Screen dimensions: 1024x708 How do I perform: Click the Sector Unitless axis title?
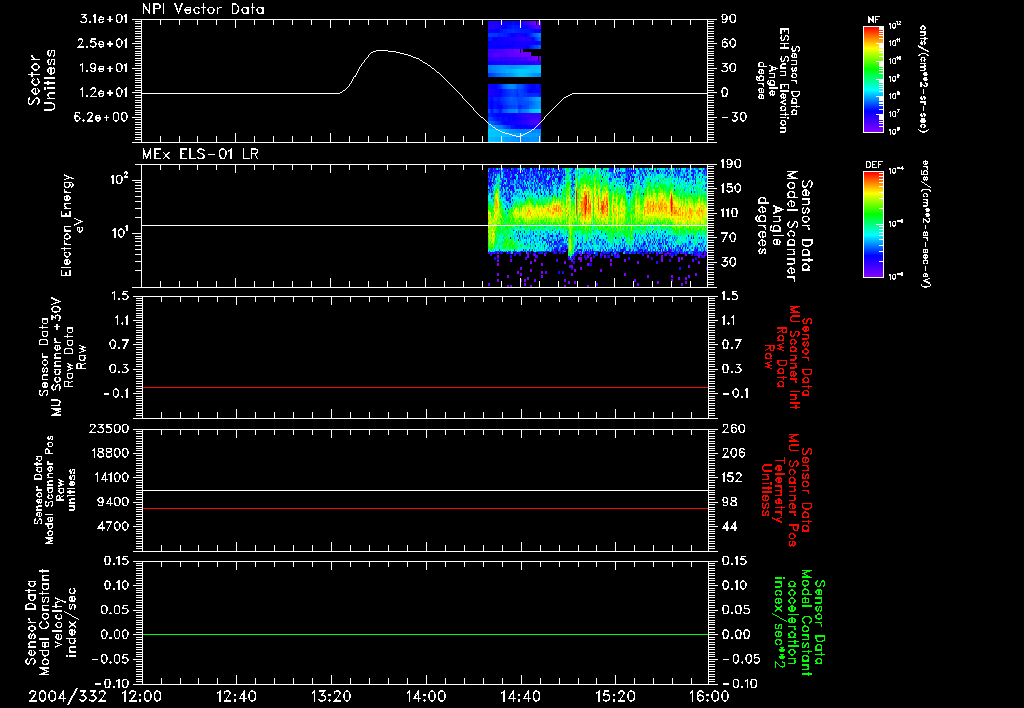click(x=42, y=80)
